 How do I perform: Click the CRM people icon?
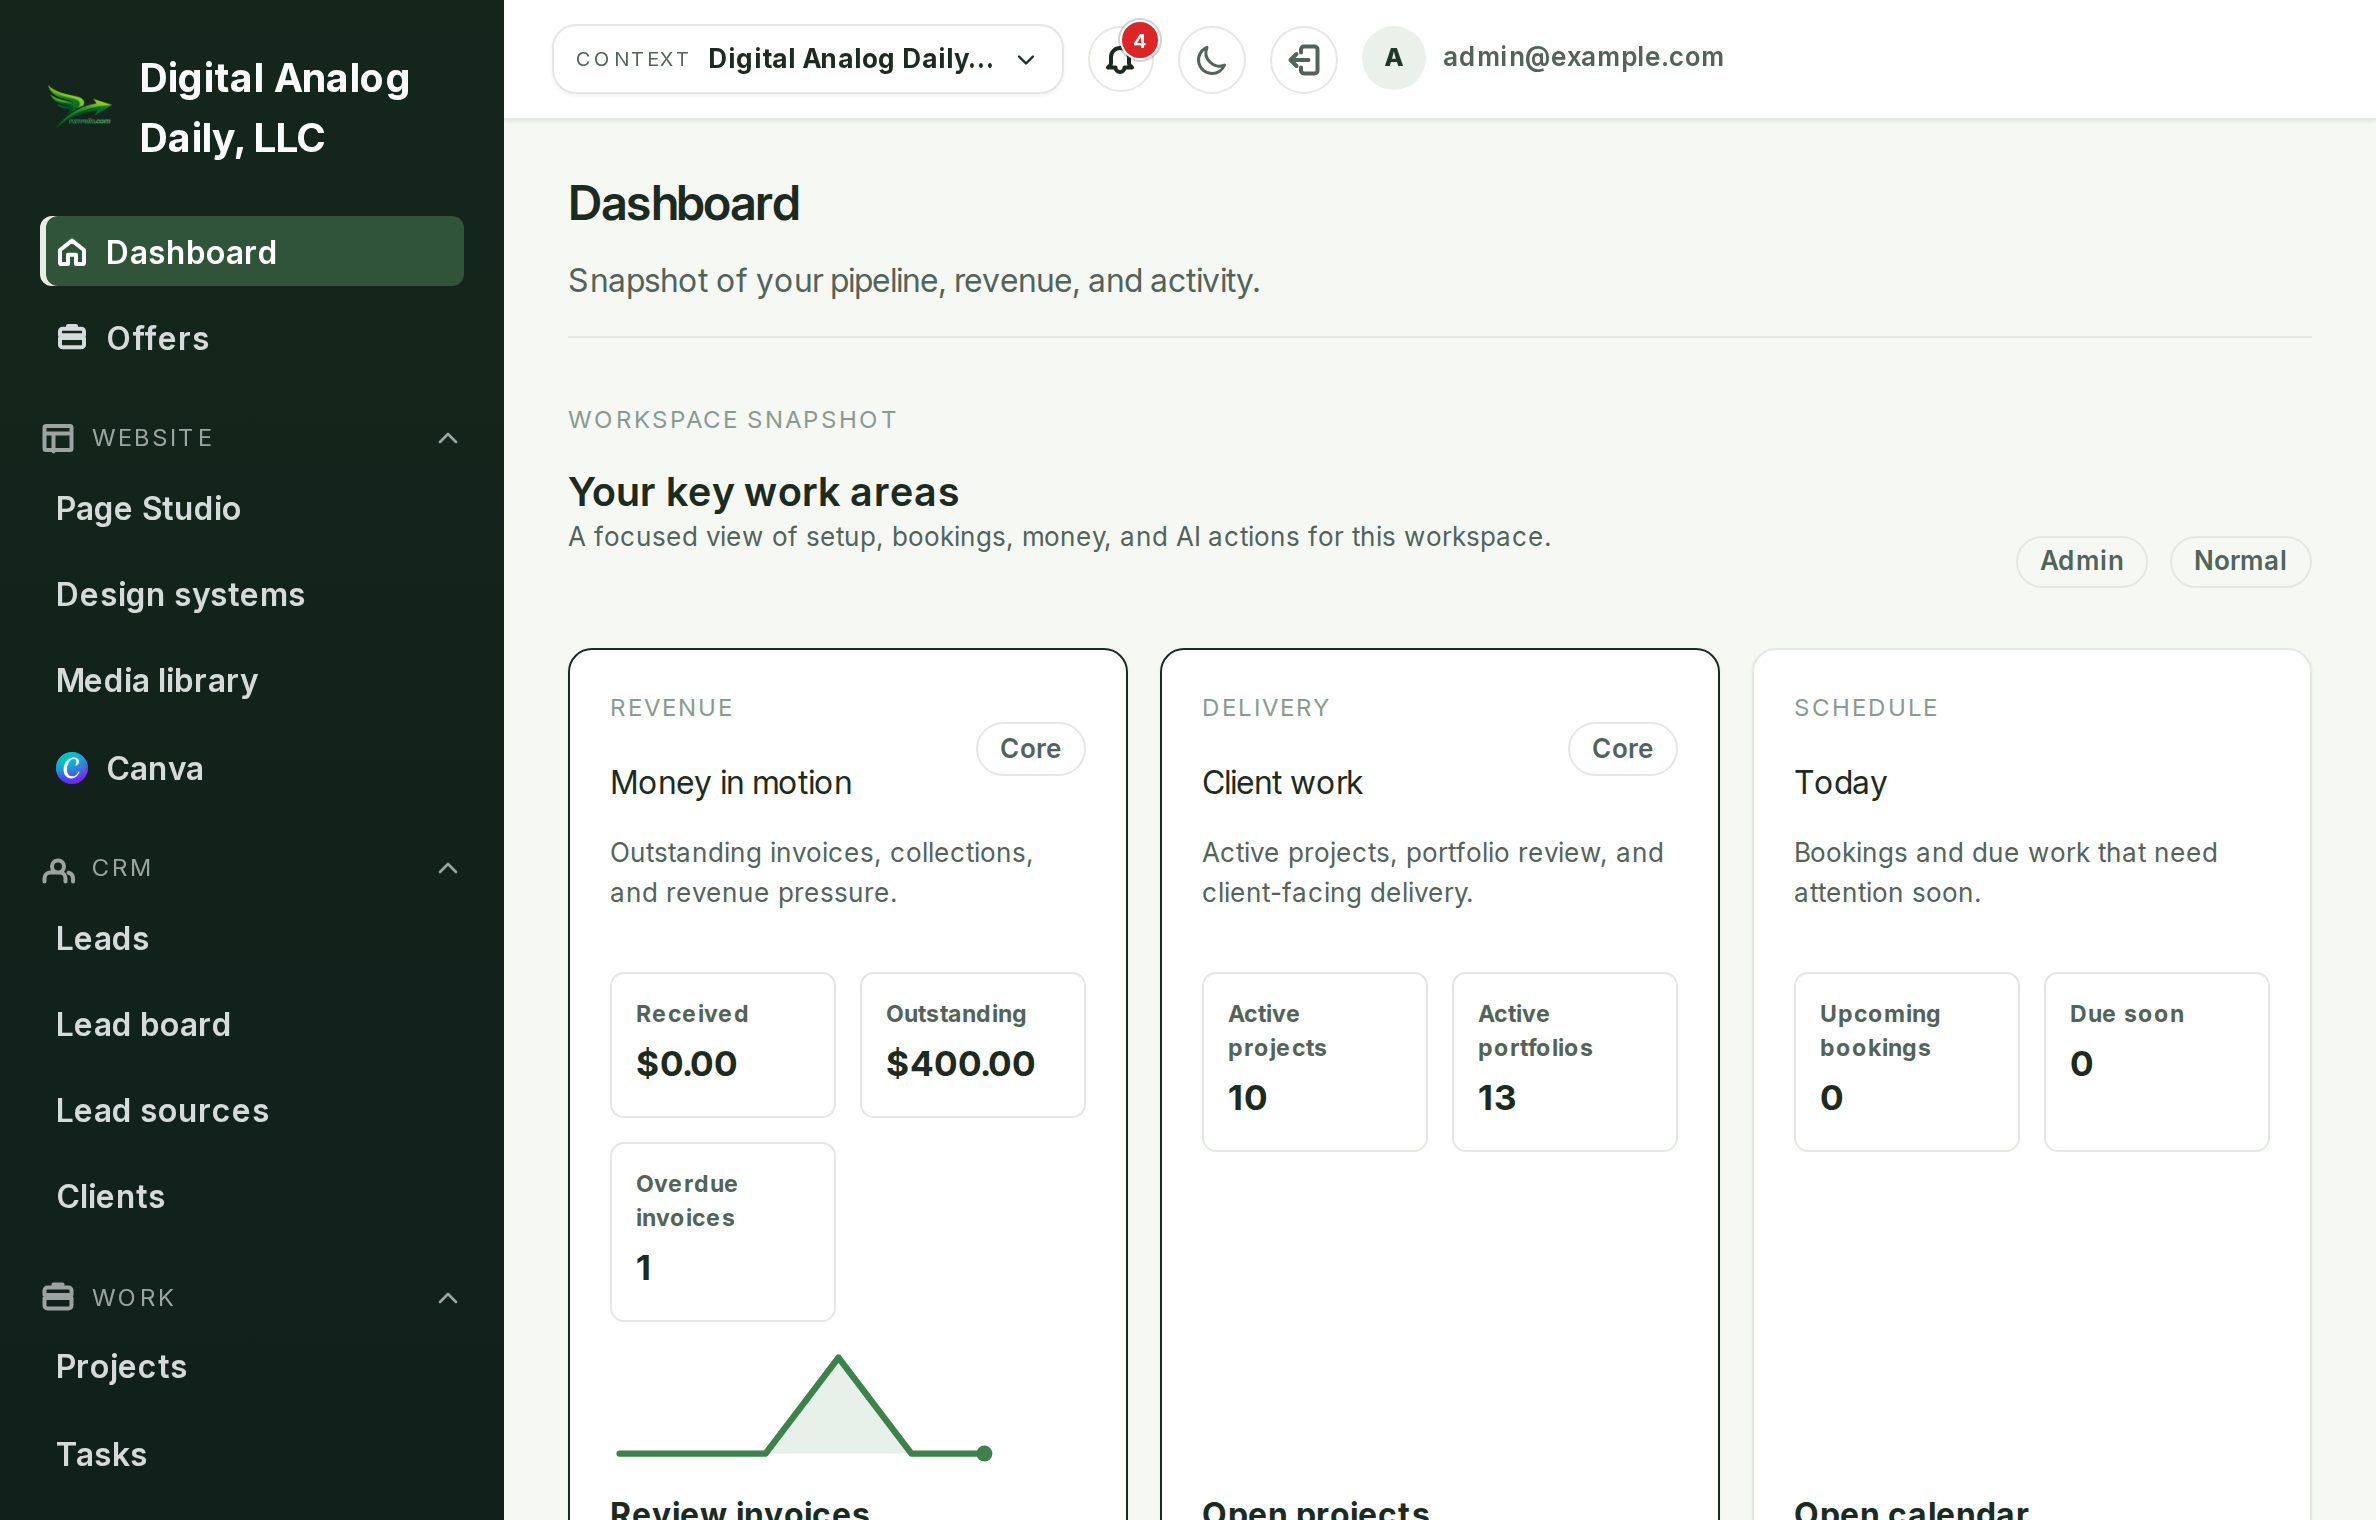(58, 870)
